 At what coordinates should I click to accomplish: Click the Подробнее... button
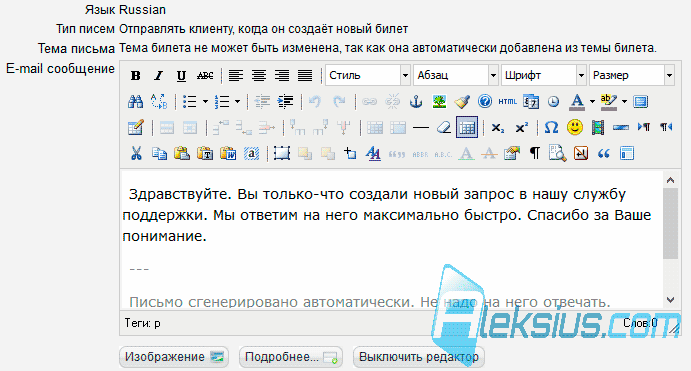(x=291, y=357)
